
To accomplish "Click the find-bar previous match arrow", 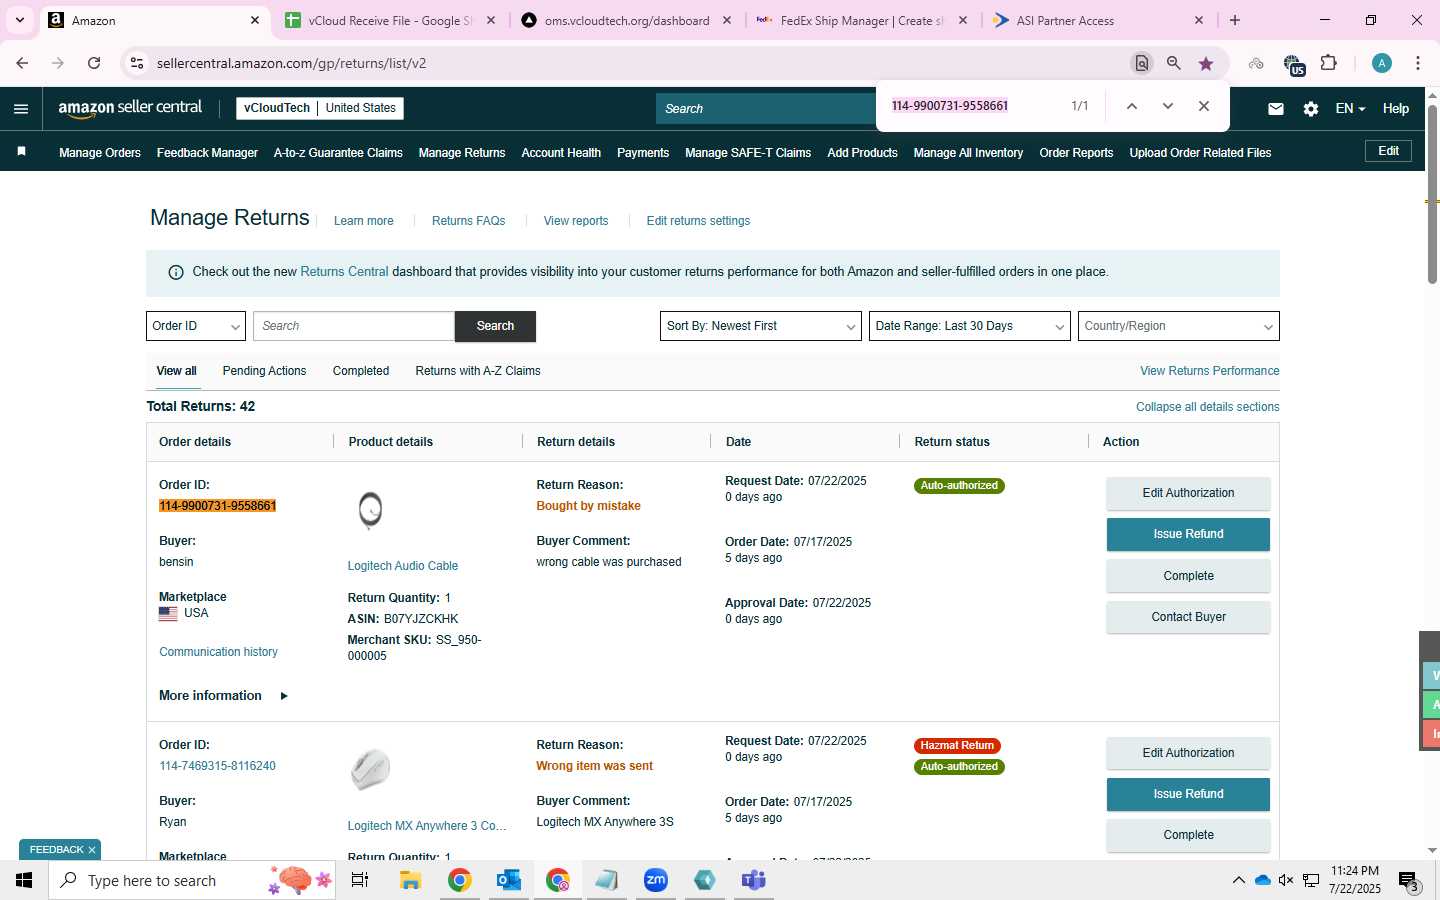I will 1132,106.
